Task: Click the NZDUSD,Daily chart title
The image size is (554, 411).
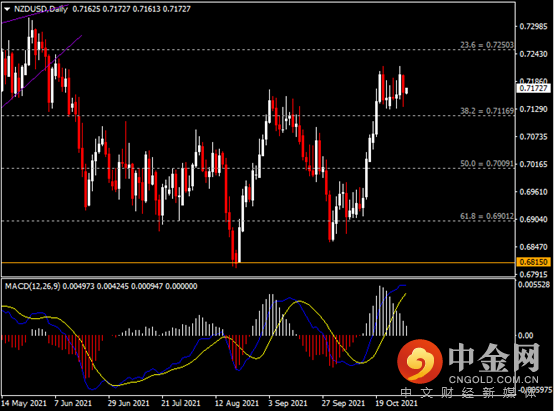Action: click(41, 9)
